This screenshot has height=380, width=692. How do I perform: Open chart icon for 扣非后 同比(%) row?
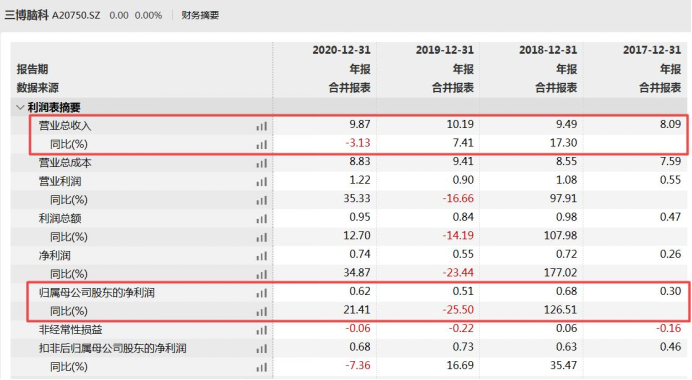point(262,367)
